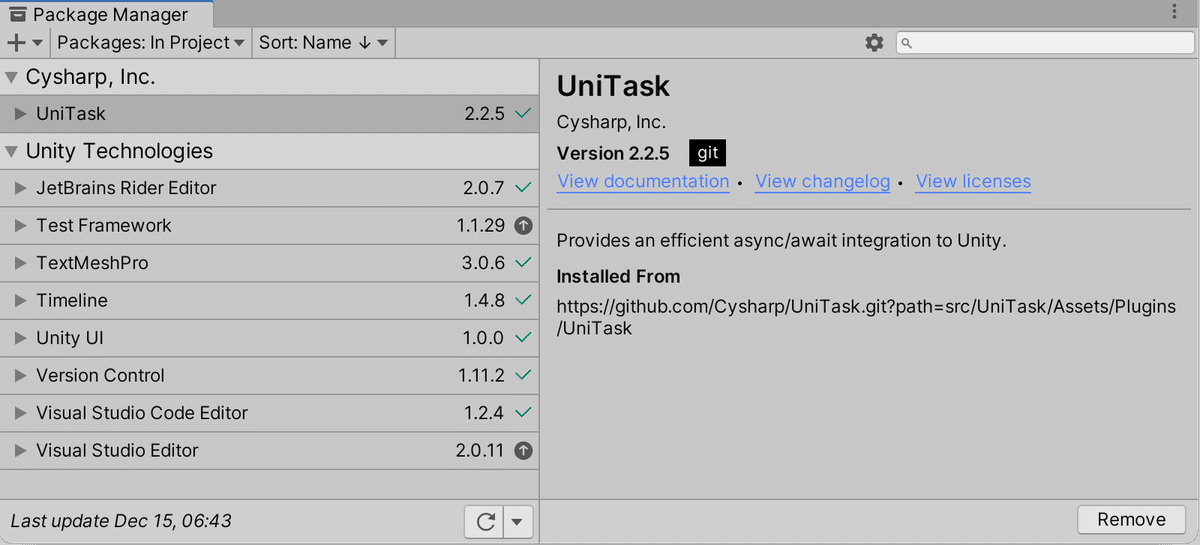Open the window's three-dot options menu
This screenshot has width=1200, height=545.
1174,13
